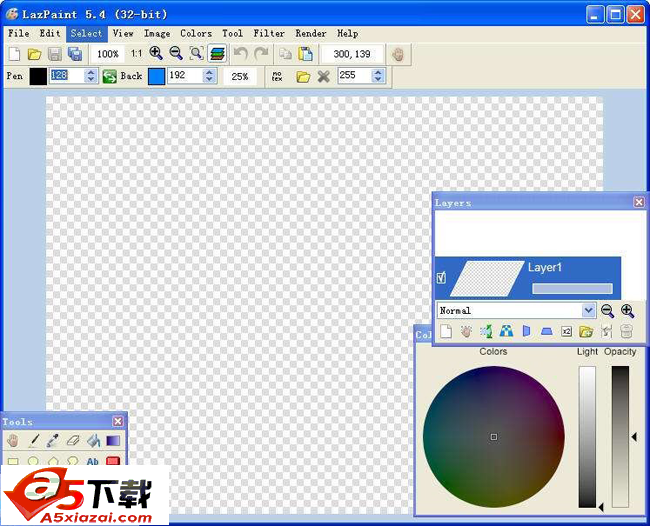Click the 100% zoom level field

(x=108, y=54)
